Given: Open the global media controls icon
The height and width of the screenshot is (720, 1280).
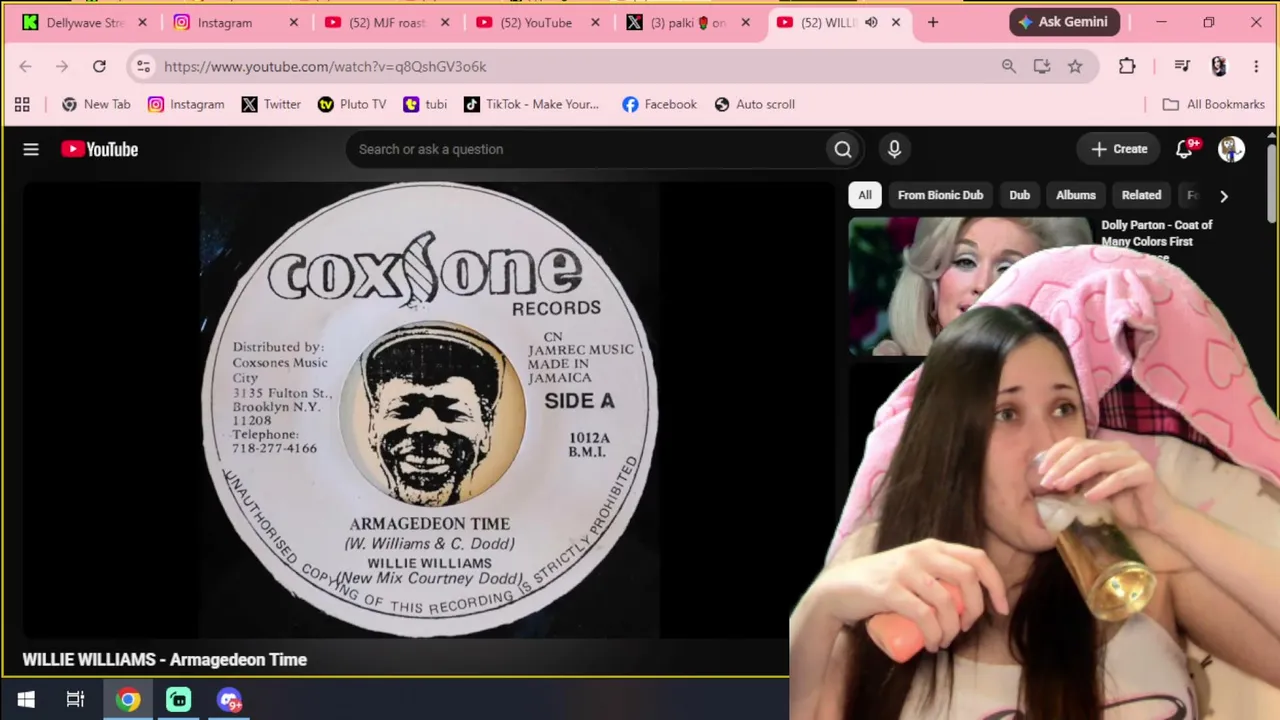Looking at the screenshot, I should [x=1182, y=66].
